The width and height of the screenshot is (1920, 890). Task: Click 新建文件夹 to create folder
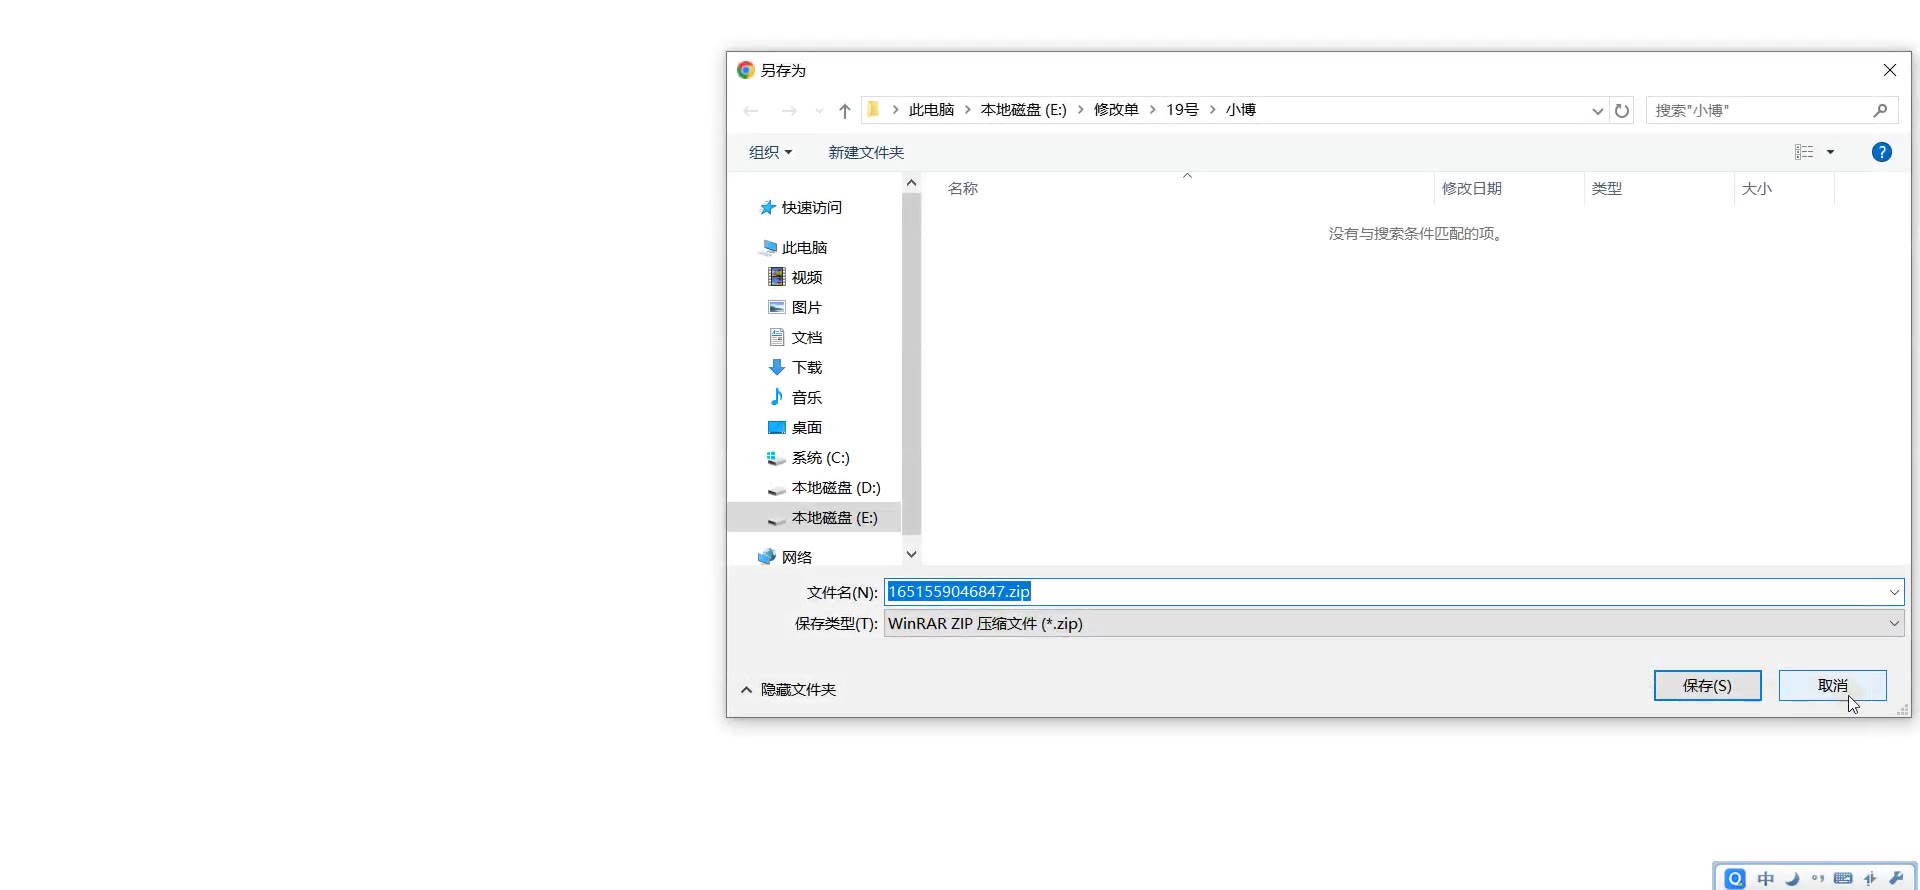click(866, 152)
